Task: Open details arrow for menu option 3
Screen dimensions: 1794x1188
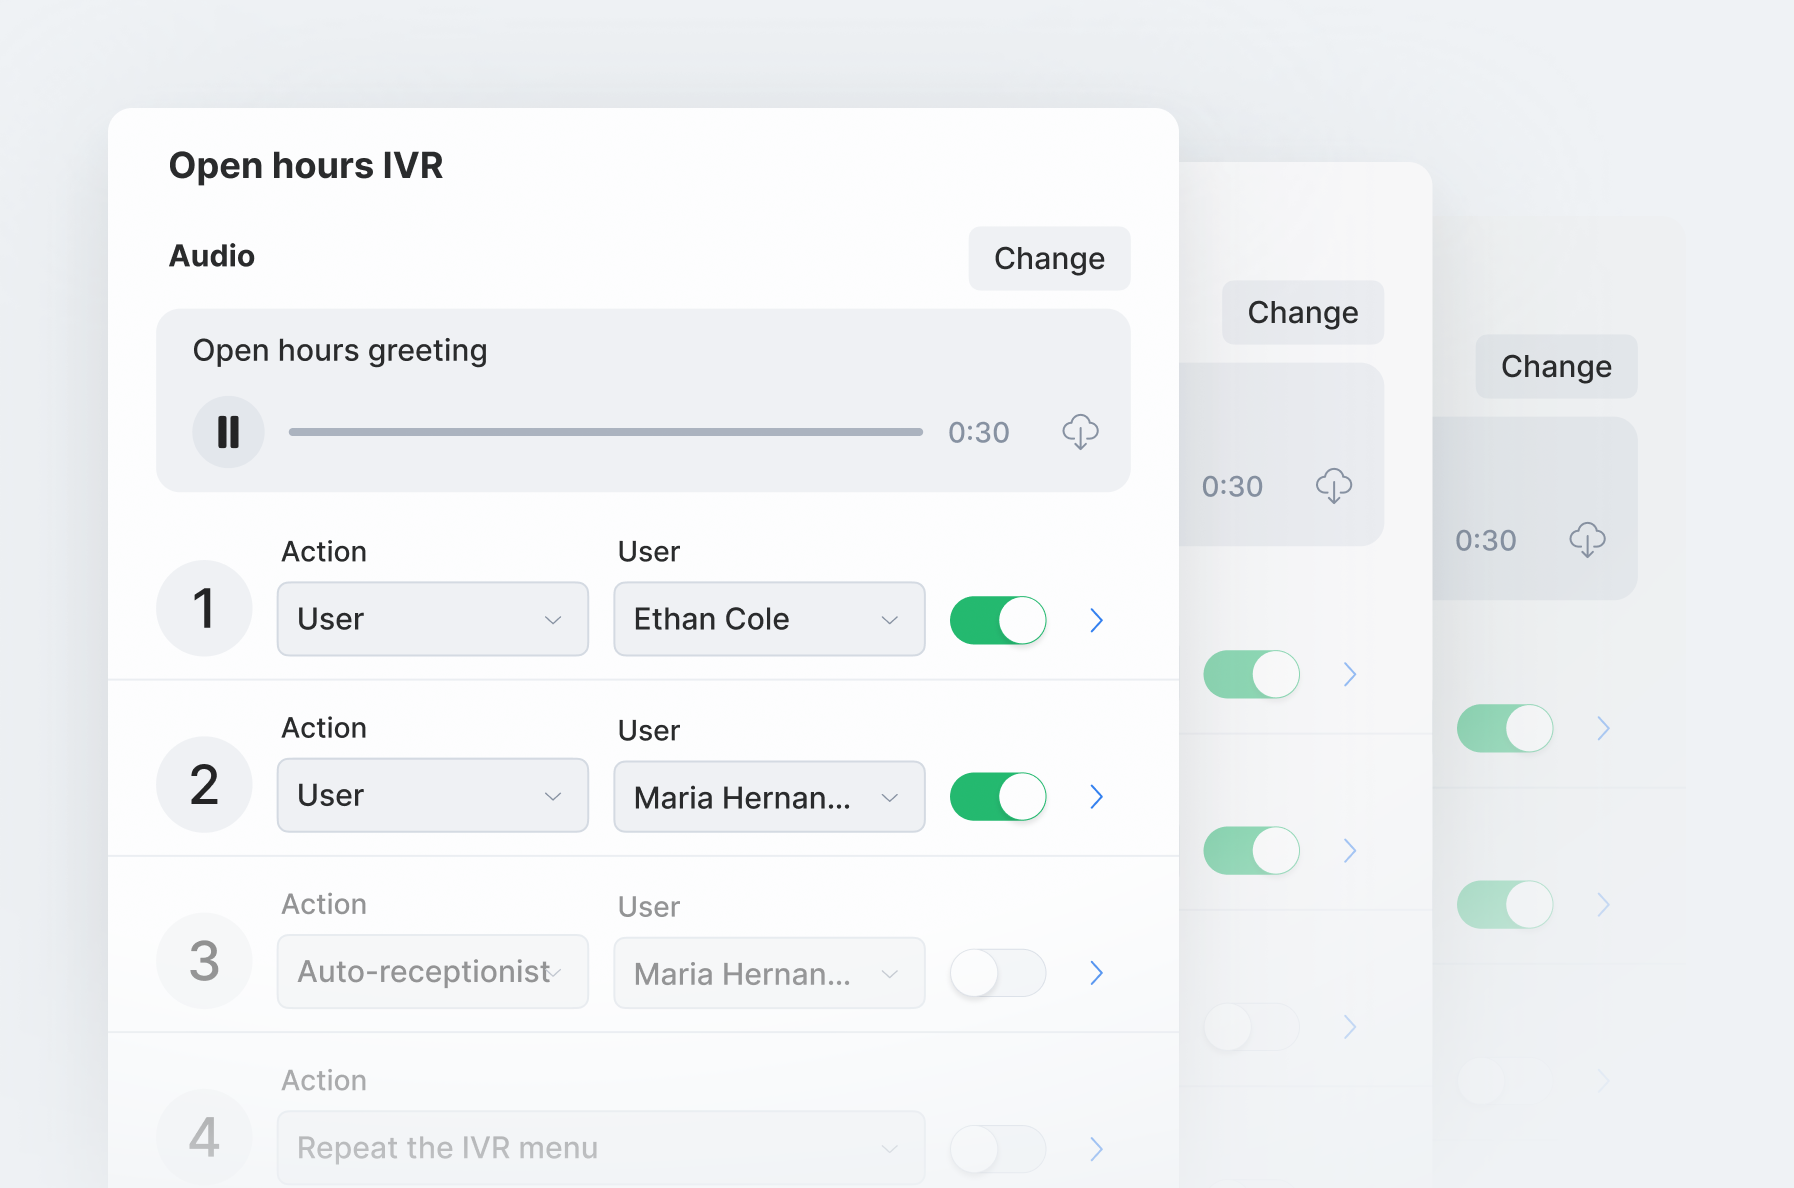Action: click(x=1096, y=973)
